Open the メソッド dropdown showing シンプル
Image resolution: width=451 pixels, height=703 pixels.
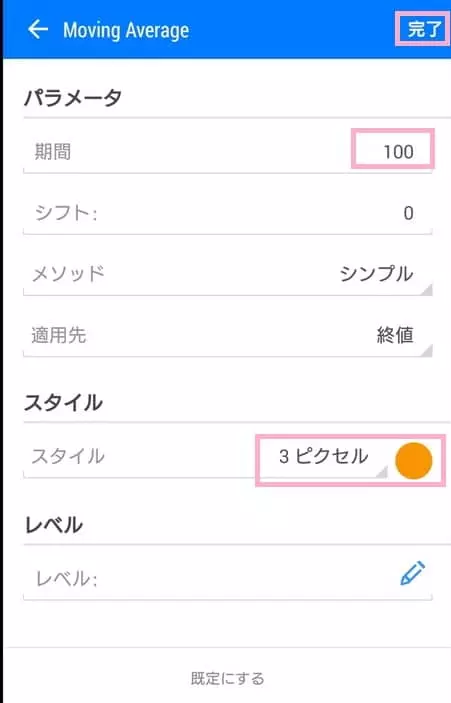click(376, 273)
